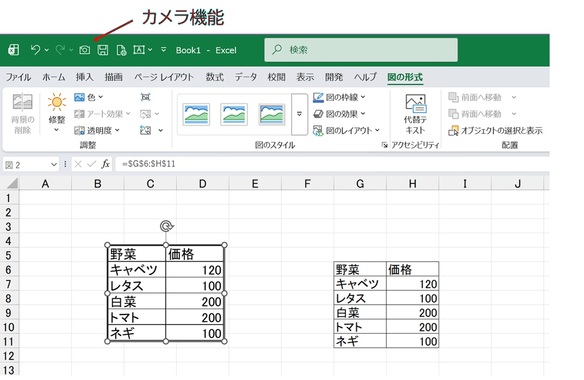
Task: Select column G header
Action: pyautogui.click(x=360, y=183)
